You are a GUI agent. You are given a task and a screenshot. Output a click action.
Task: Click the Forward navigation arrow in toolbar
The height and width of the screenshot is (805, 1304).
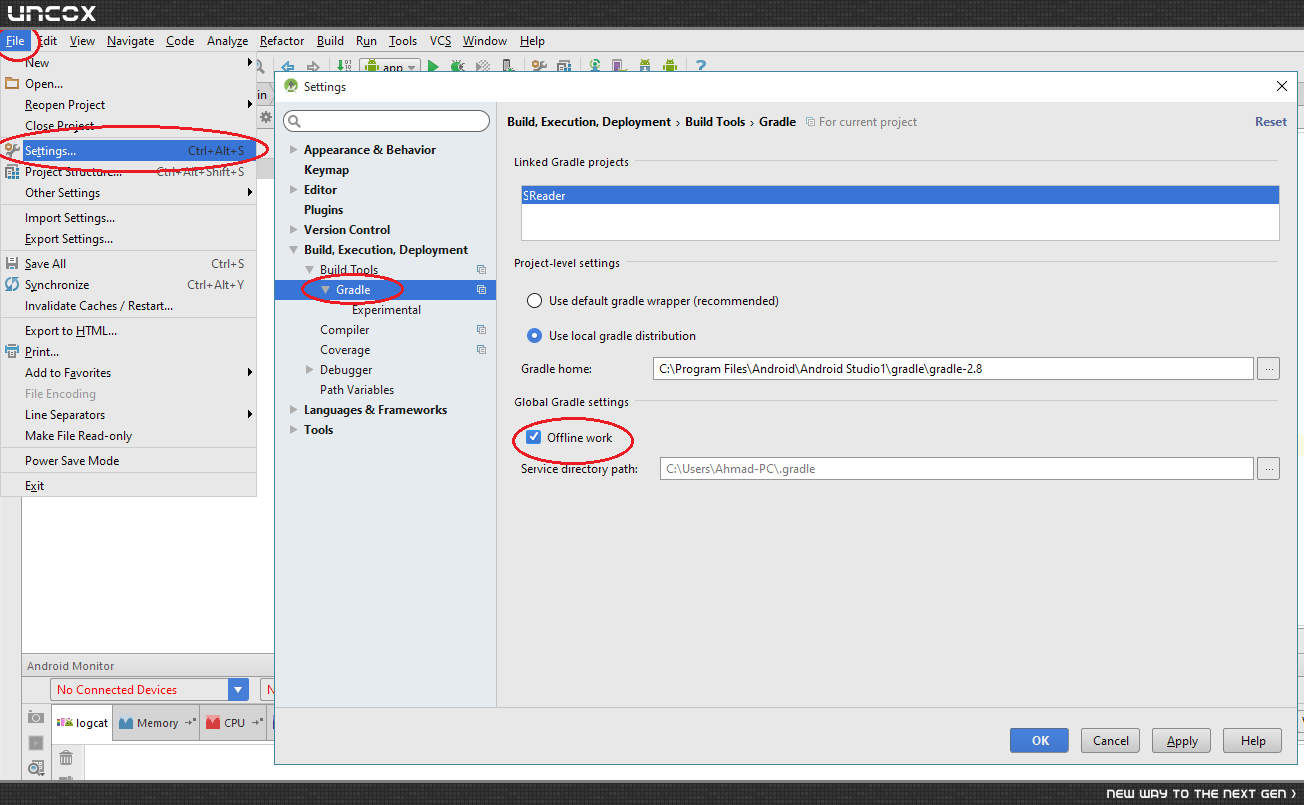pyautogui.click(x=313, y=66)
